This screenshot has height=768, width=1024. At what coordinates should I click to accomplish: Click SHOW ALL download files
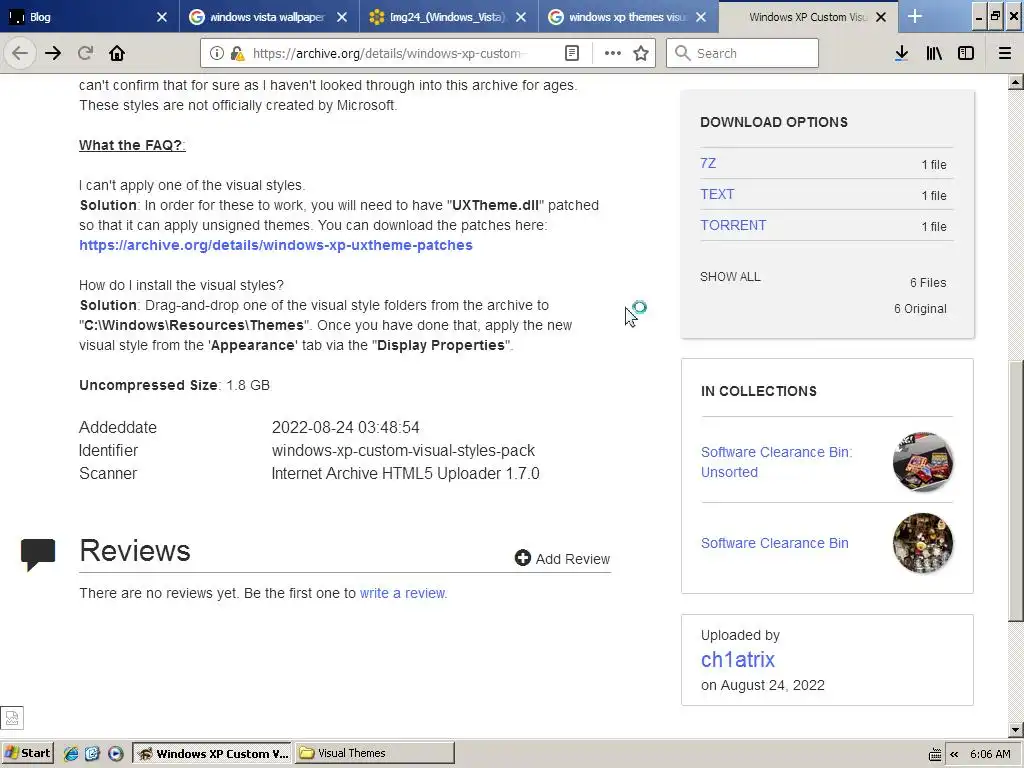pyautogui.click(x=730, y=277)
